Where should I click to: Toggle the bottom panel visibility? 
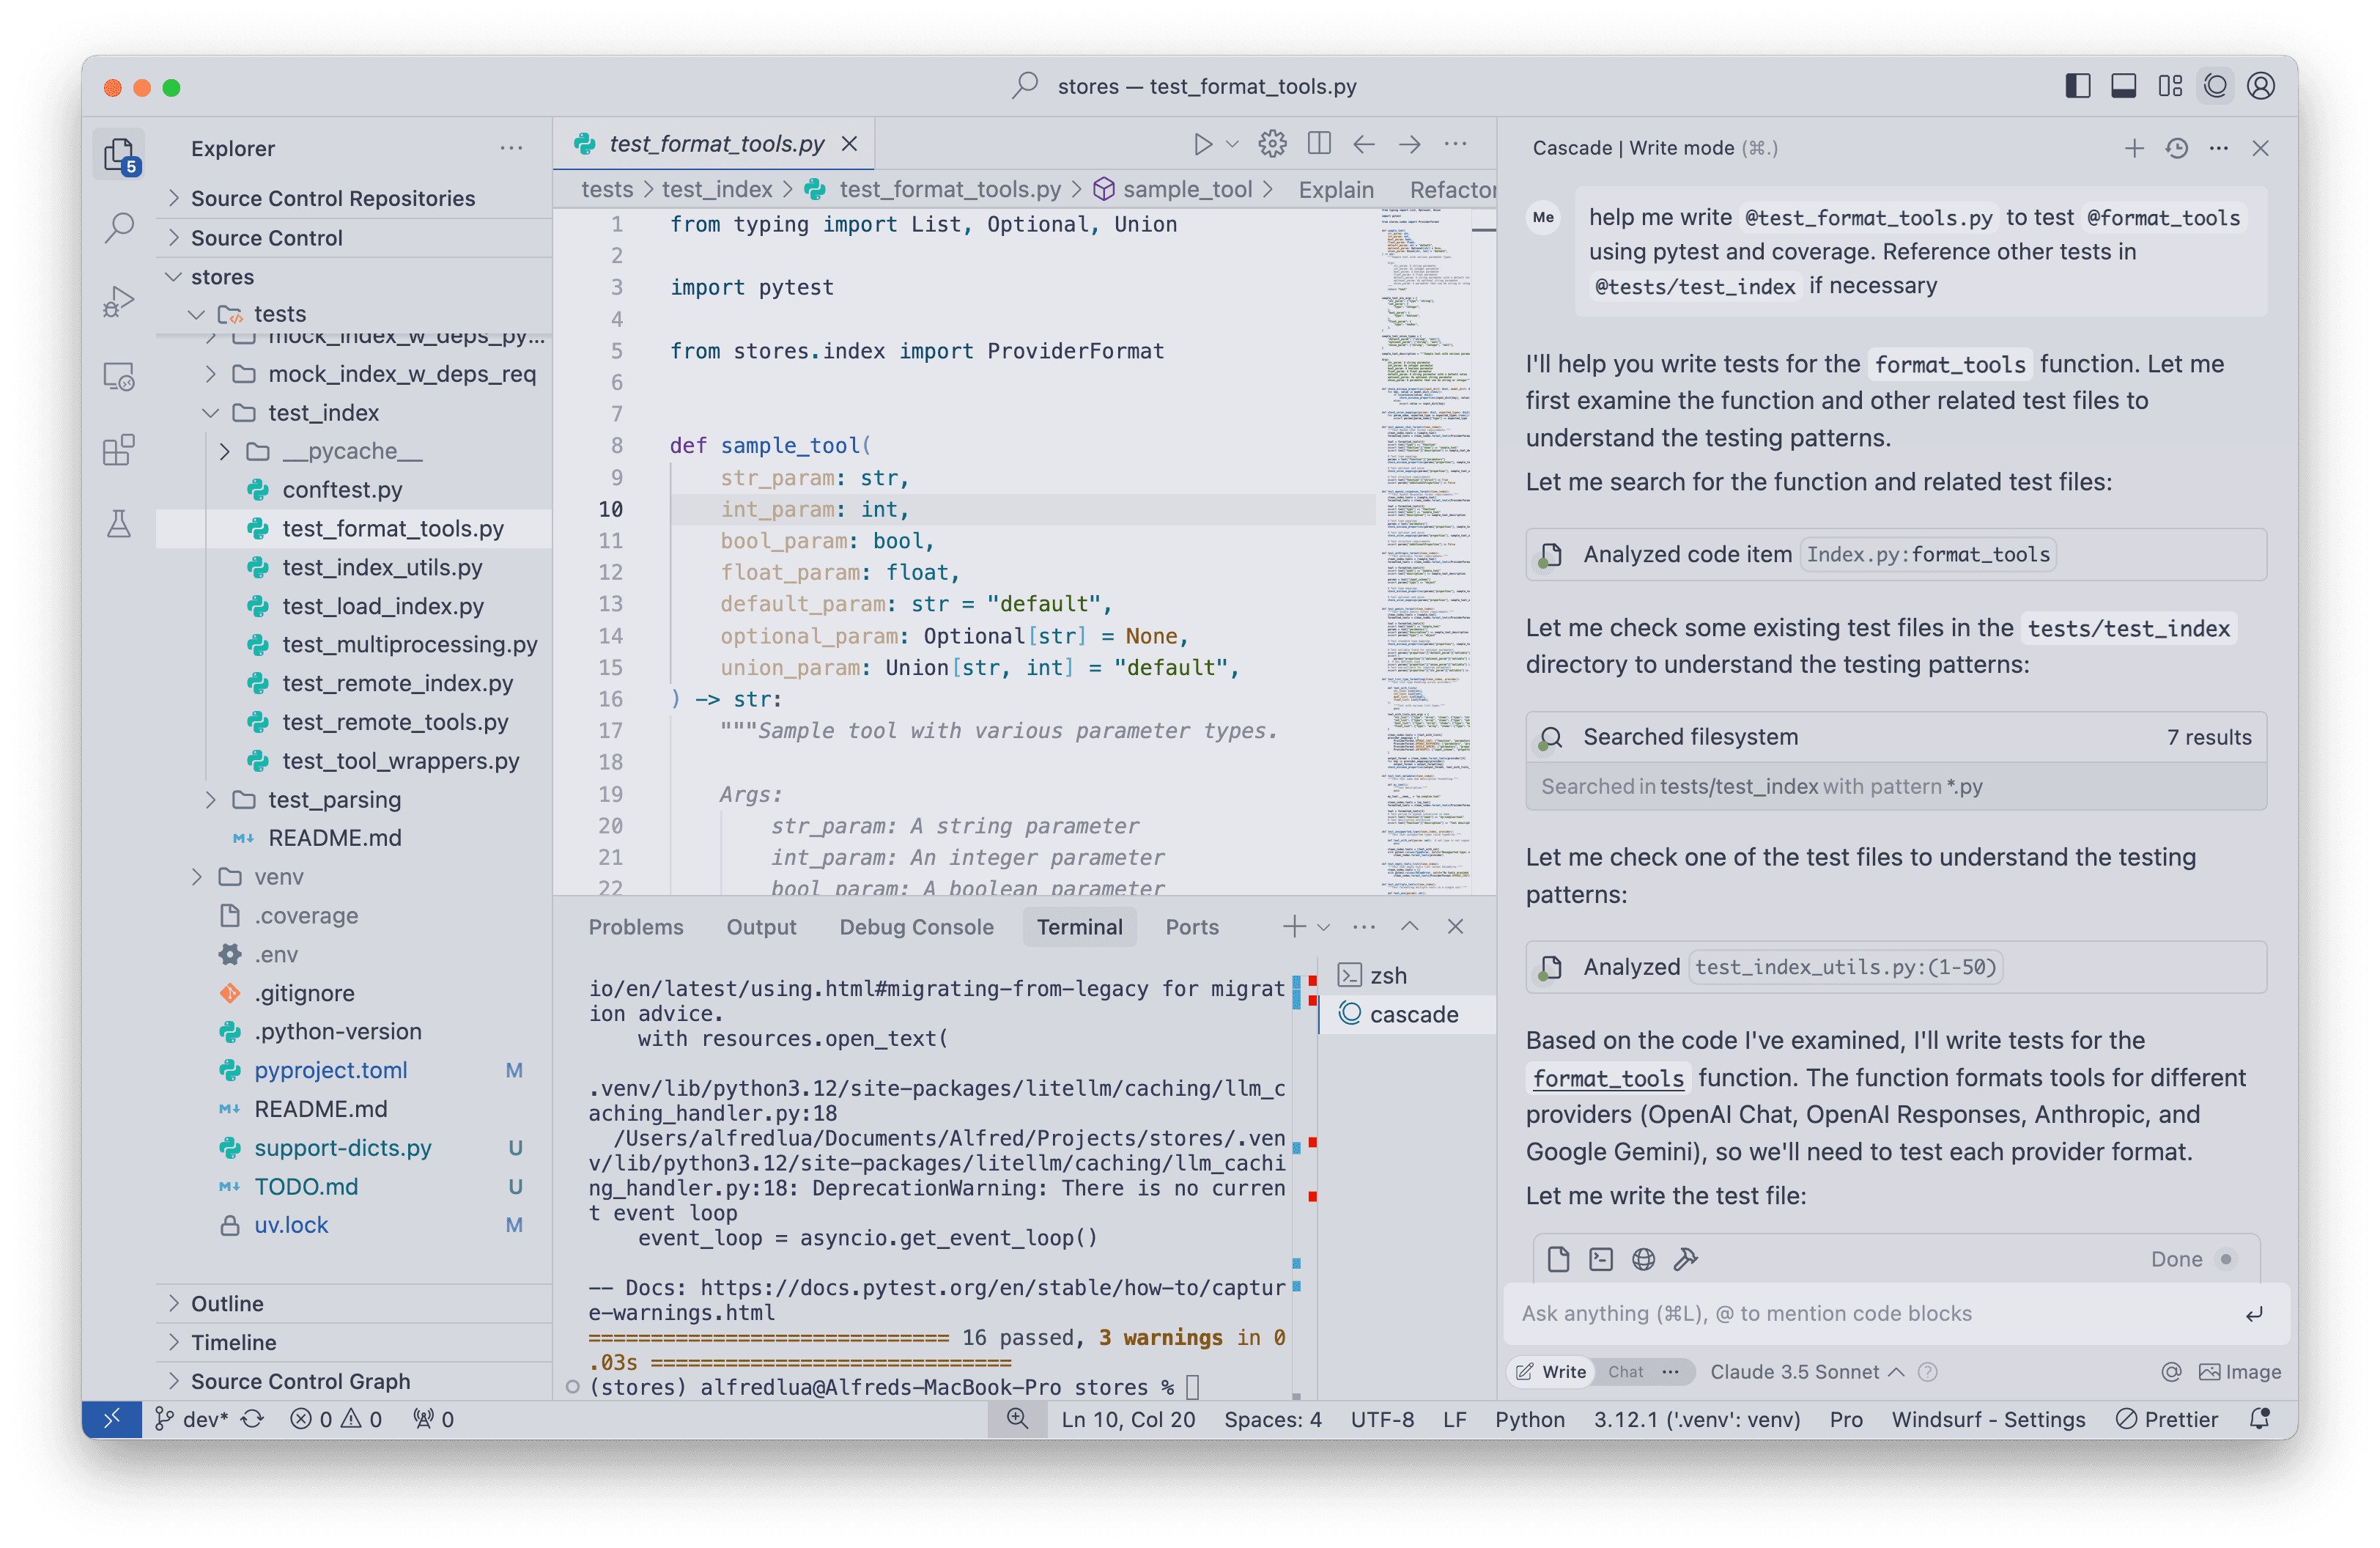pos(2124,86)
